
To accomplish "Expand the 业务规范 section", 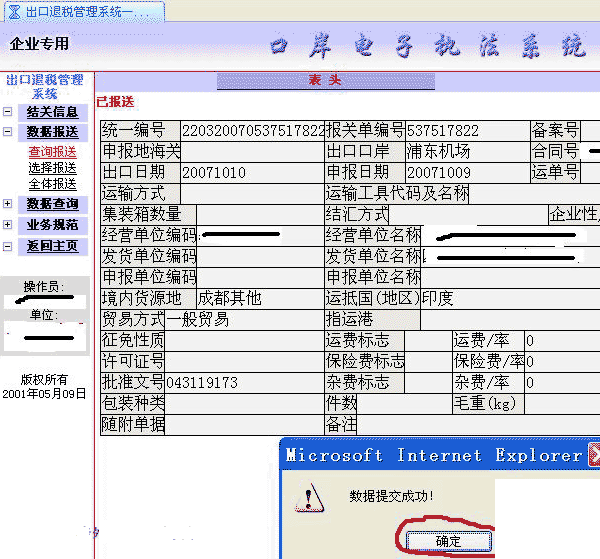I will 7,224.
